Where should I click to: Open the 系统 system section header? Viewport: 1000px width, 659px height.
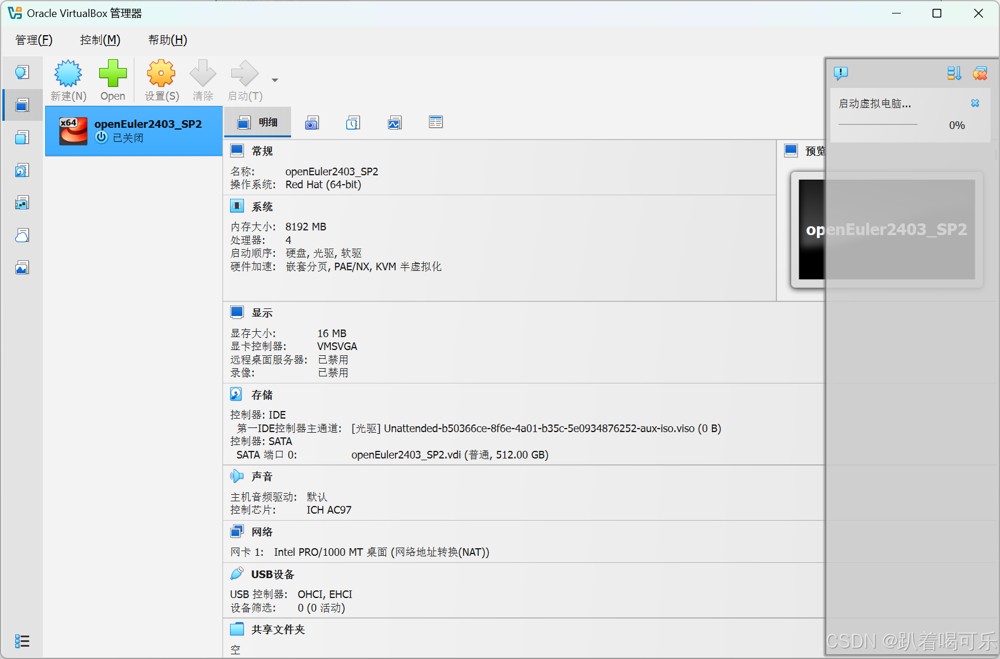[262, 207]
